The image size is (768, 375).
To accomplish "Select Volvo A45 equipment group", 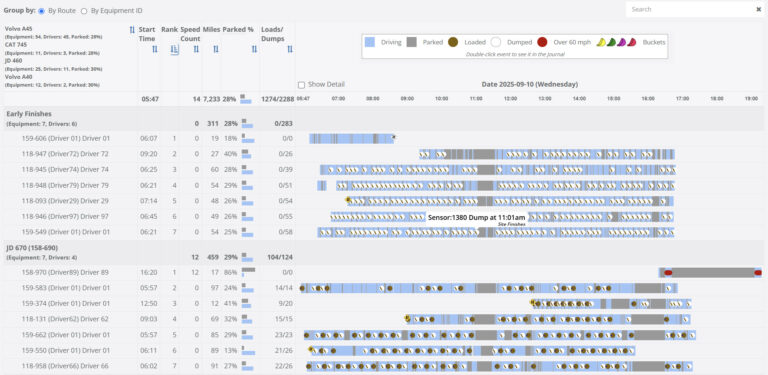I will (x=18, y=29).
